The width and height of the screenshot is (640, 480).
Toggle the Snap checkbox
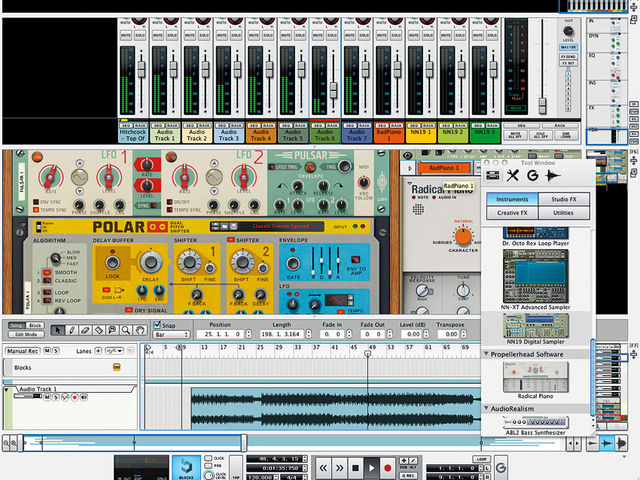pyautogui.click(x=157, y=325)
